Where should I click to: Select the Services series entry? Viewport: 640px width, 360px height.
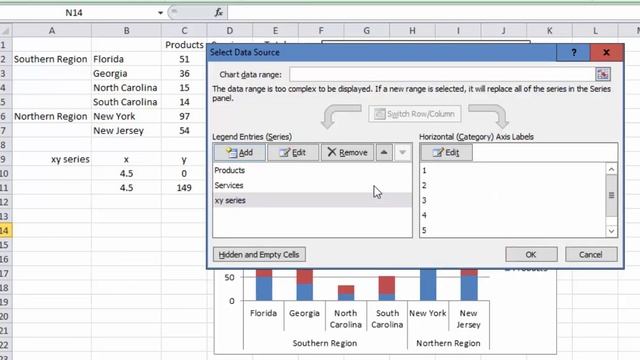(x=312, y=185)
